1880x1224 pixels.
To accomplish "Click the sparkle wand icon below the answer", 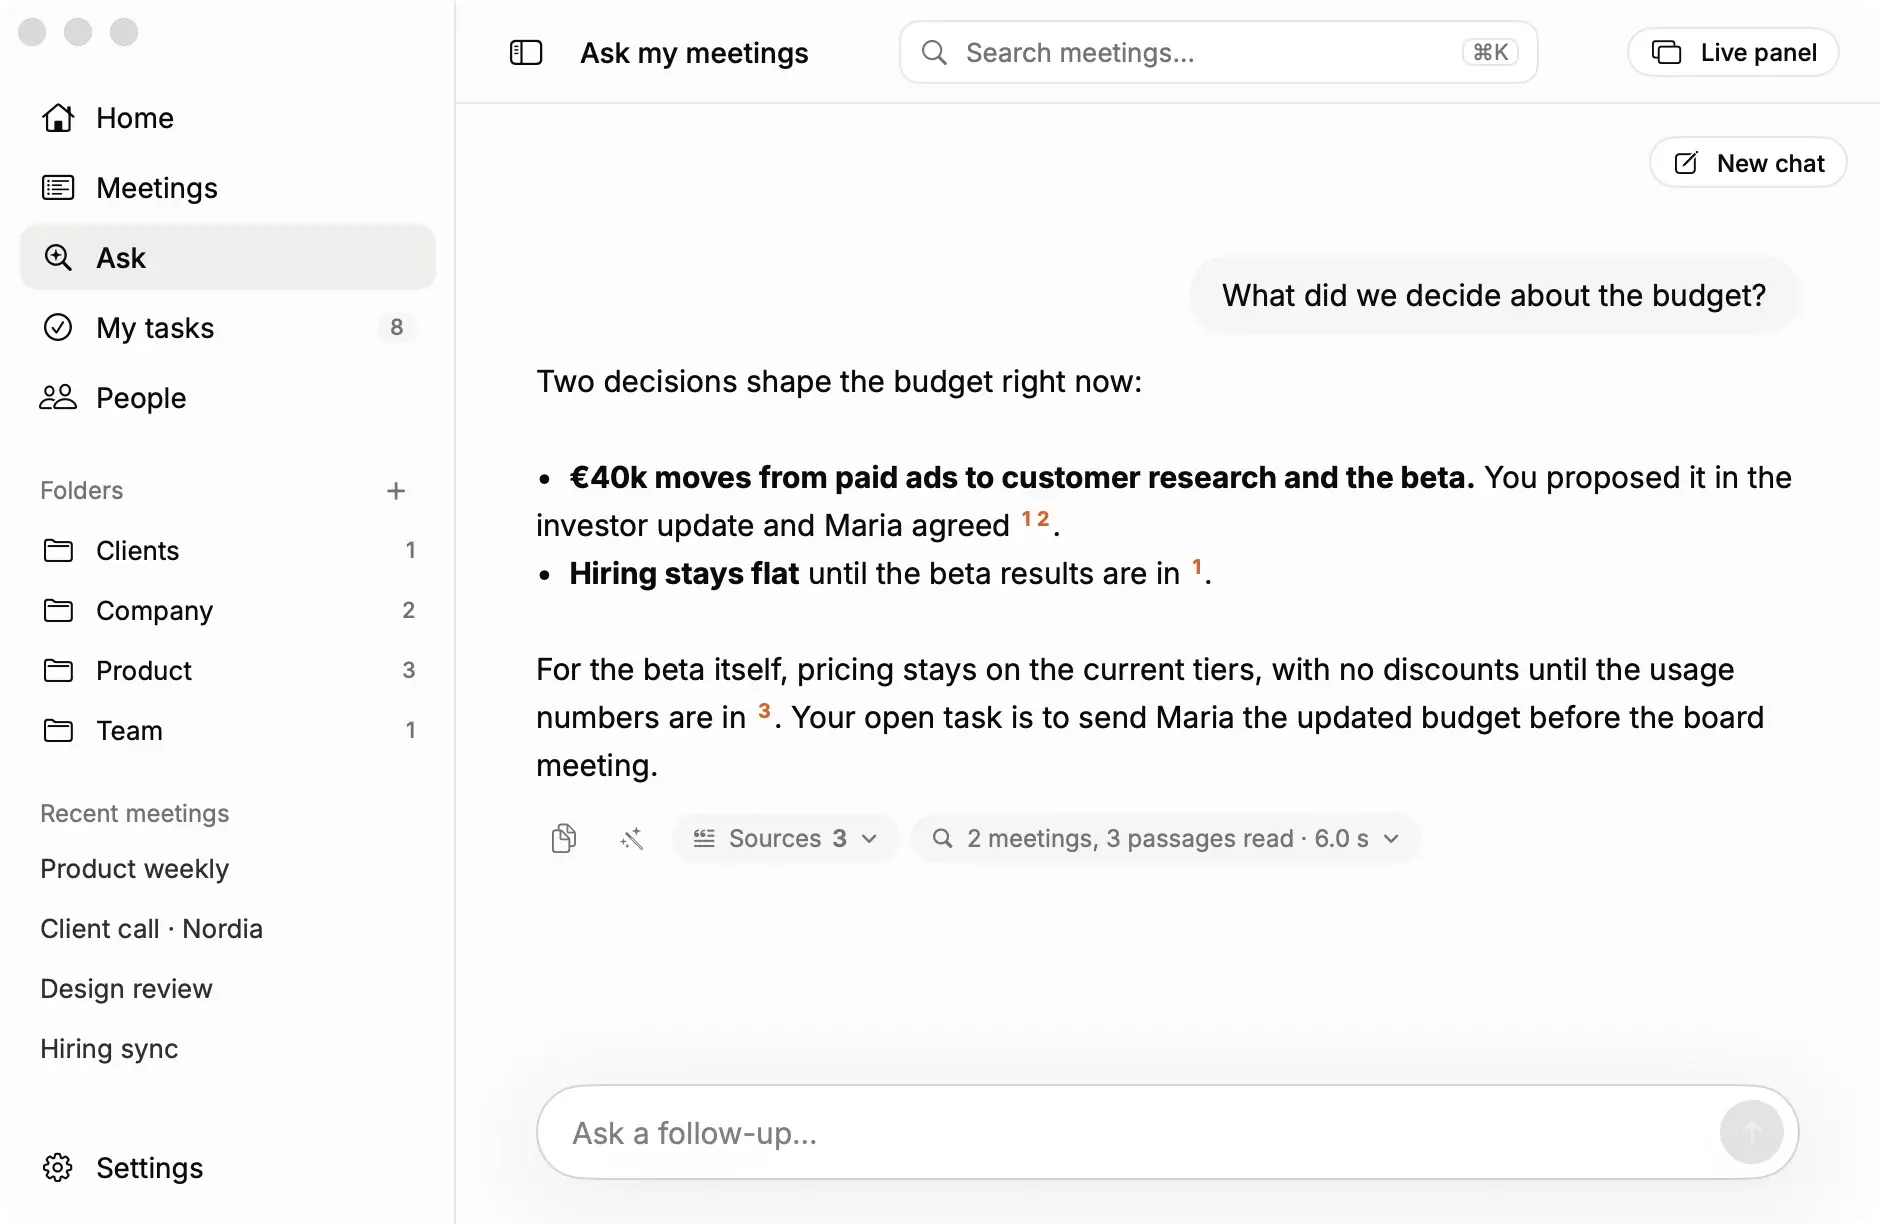I will (x=631, y=838).
